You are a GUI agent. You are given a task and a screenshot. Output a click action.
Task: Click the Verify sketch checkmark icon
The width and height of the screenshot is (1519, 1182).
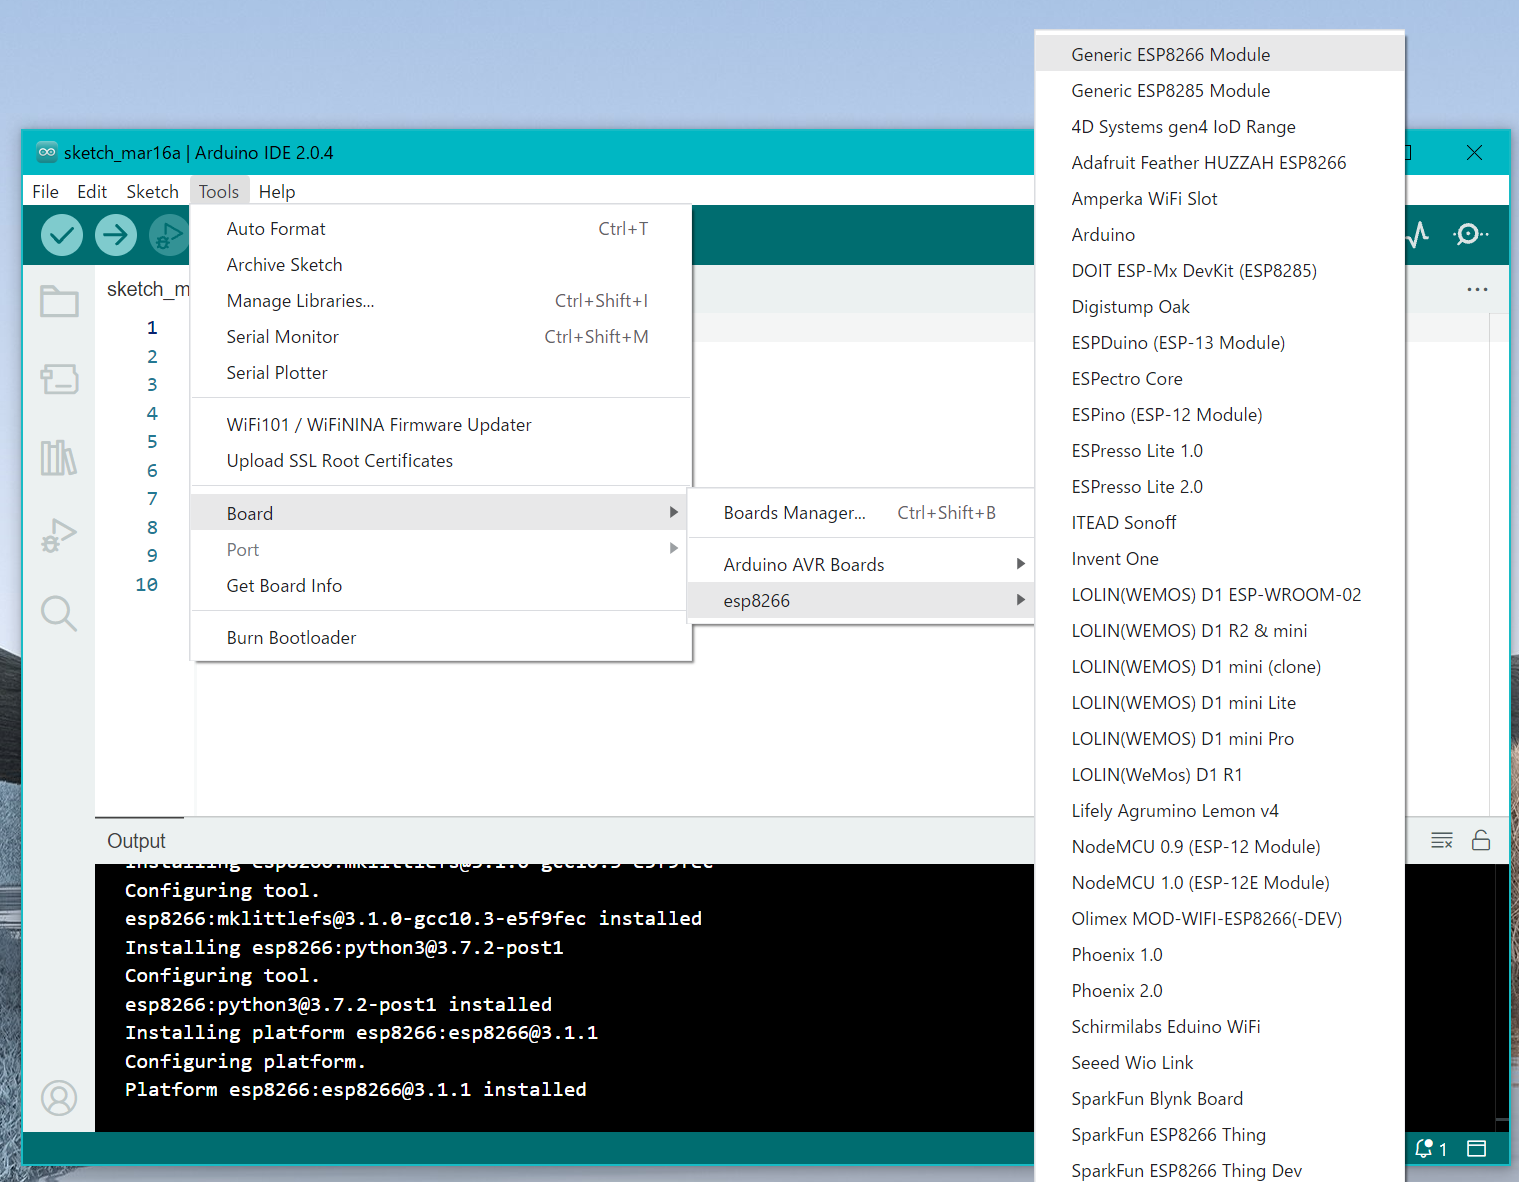click(x=61, y=234)
